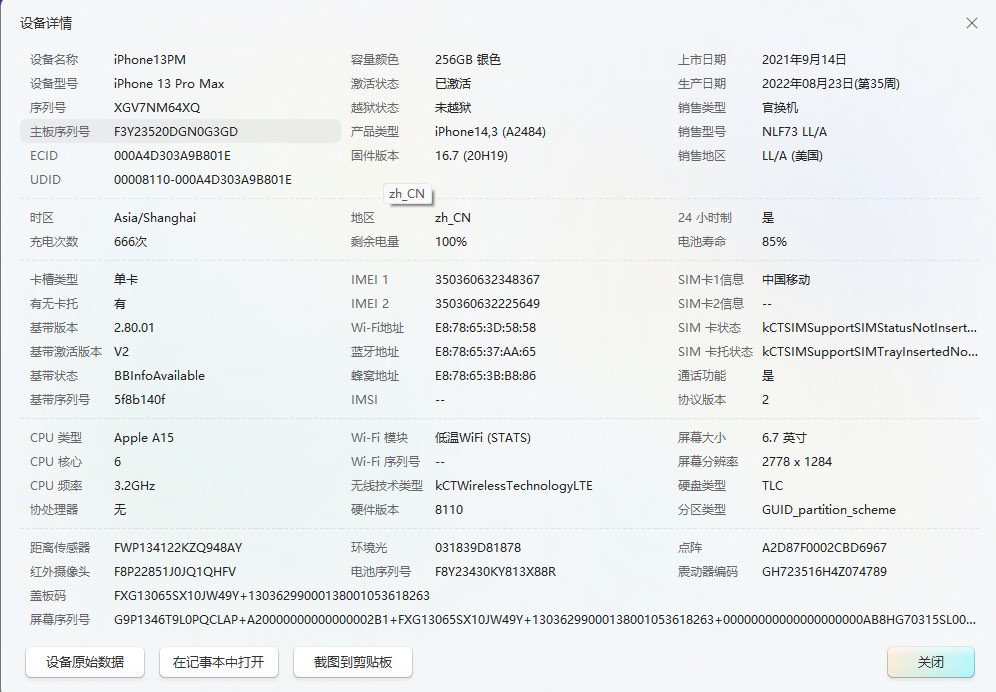The width and height of the screenshot is (996, 692).
Task: Copy a screenshot with 截图到剪贴板
Action: click(353, 661)
